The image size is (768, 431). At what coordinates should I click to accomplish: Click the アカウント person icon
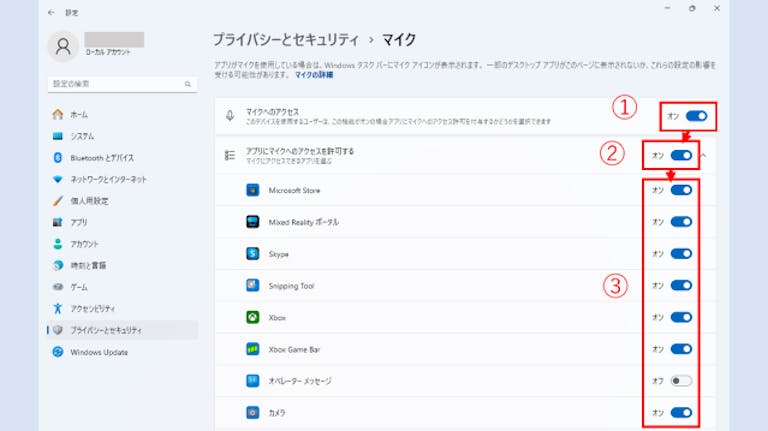tap(58, 244)
